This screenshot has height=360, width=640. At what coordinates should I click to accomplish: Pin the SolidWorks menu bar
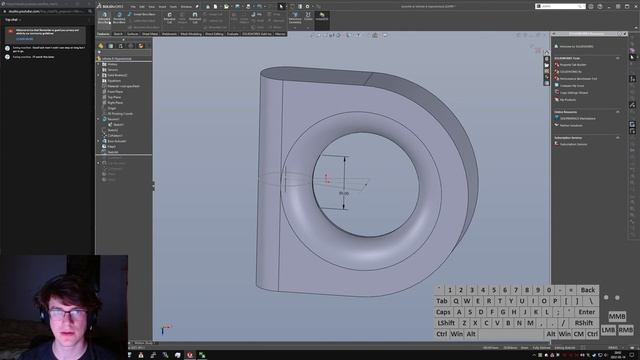pyautogui.click(x=197, y=7)
